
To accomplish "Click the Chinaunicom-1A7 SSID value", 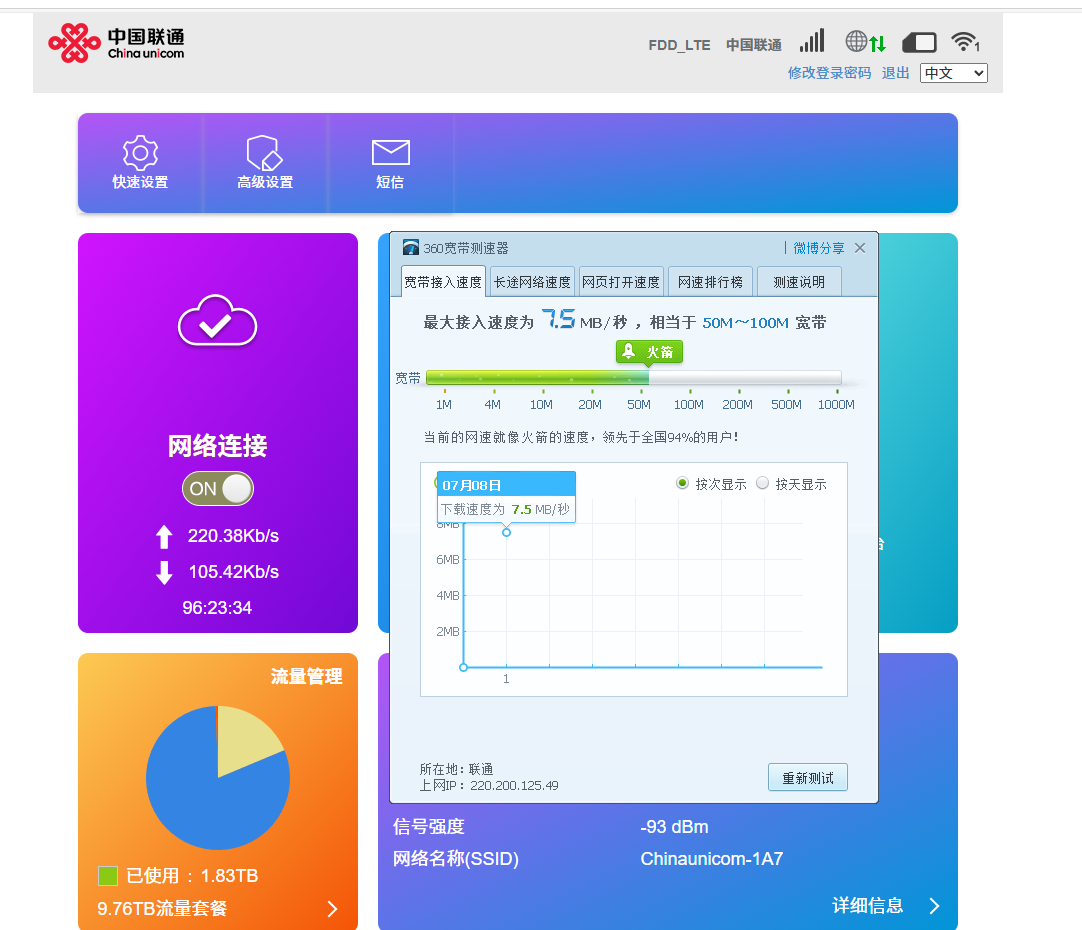I will 711,859.
